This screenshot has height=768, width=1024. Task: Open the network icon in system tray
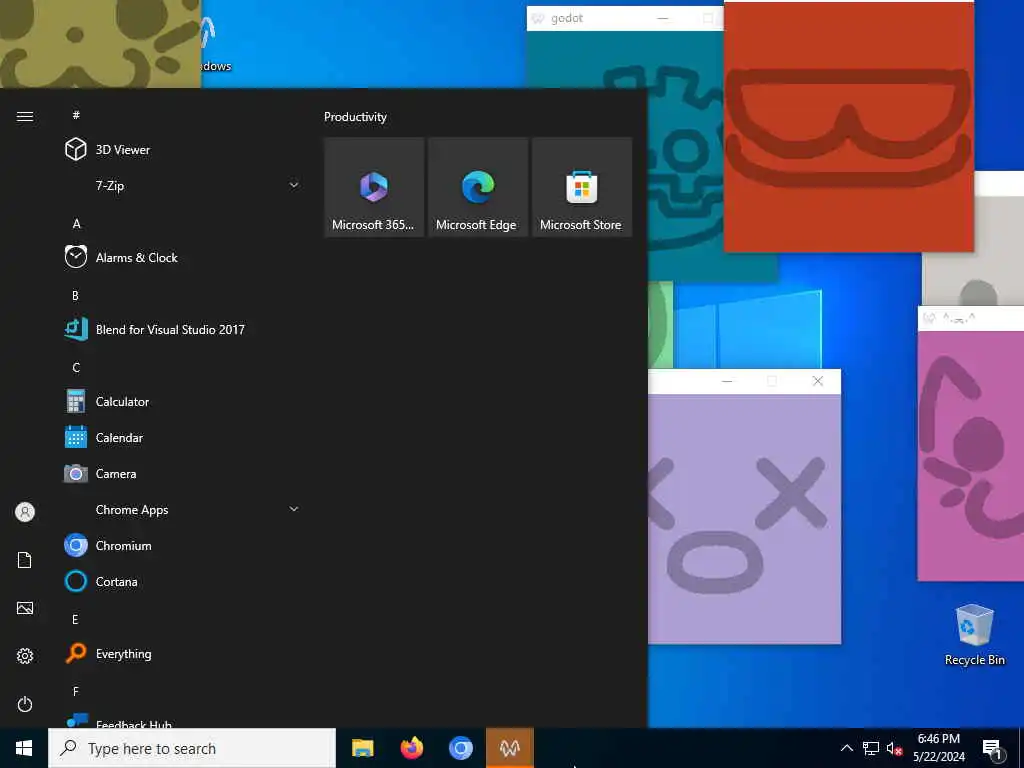(871, 748)
